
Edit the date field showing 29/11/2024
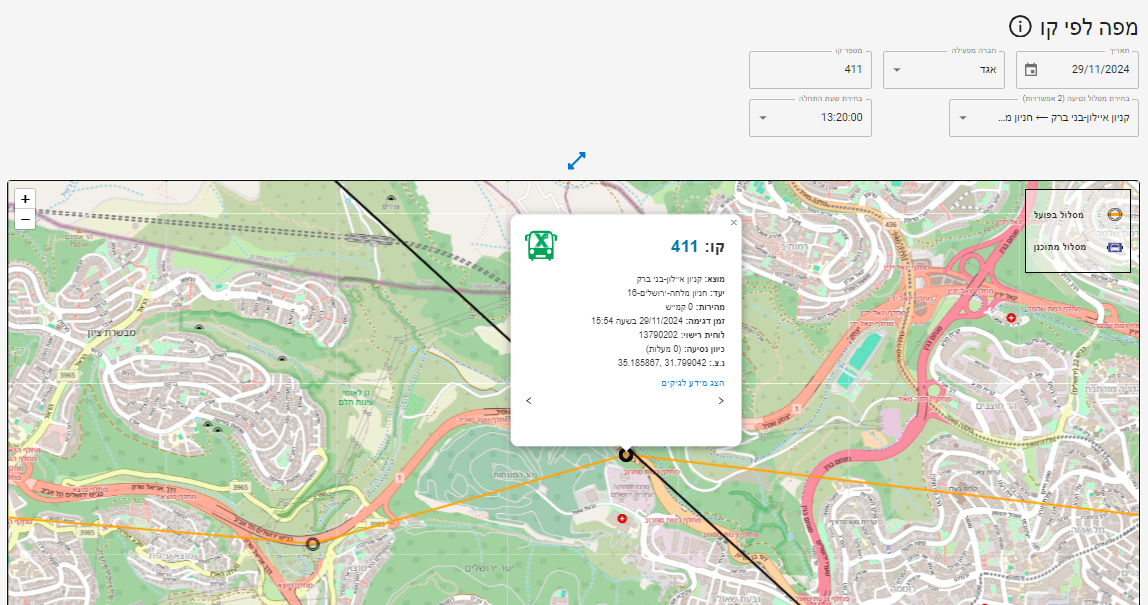pos(1077,70)
